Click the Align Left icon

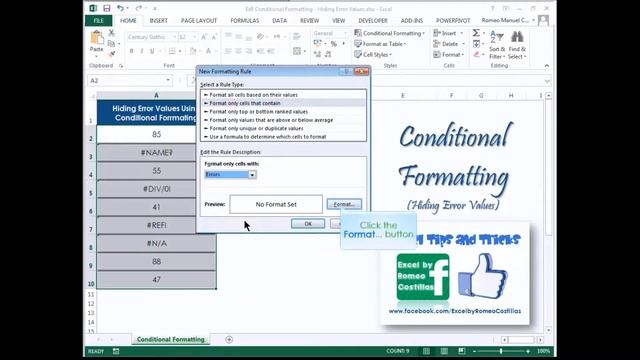pos(228,51)
